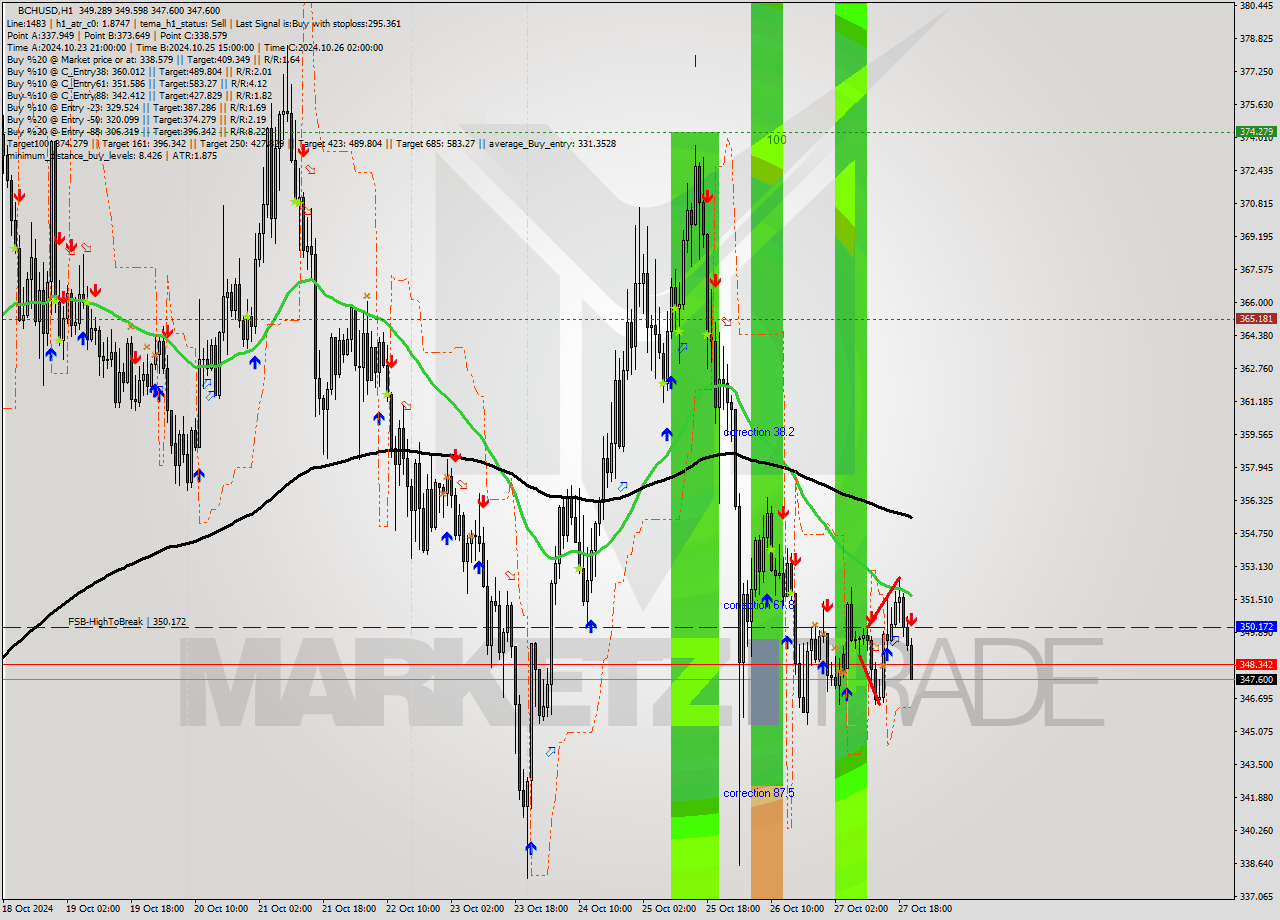Screen dimensions: 1280x920
Task: Click the 'FSB-HighToBreak | 350.172' label
Action: [127, 622]
